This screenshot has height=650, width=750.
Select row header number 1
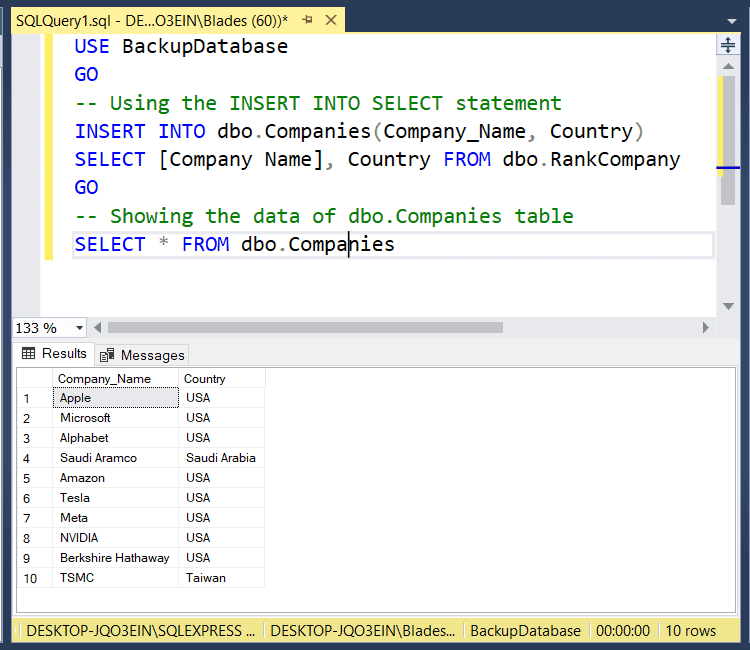34,398
